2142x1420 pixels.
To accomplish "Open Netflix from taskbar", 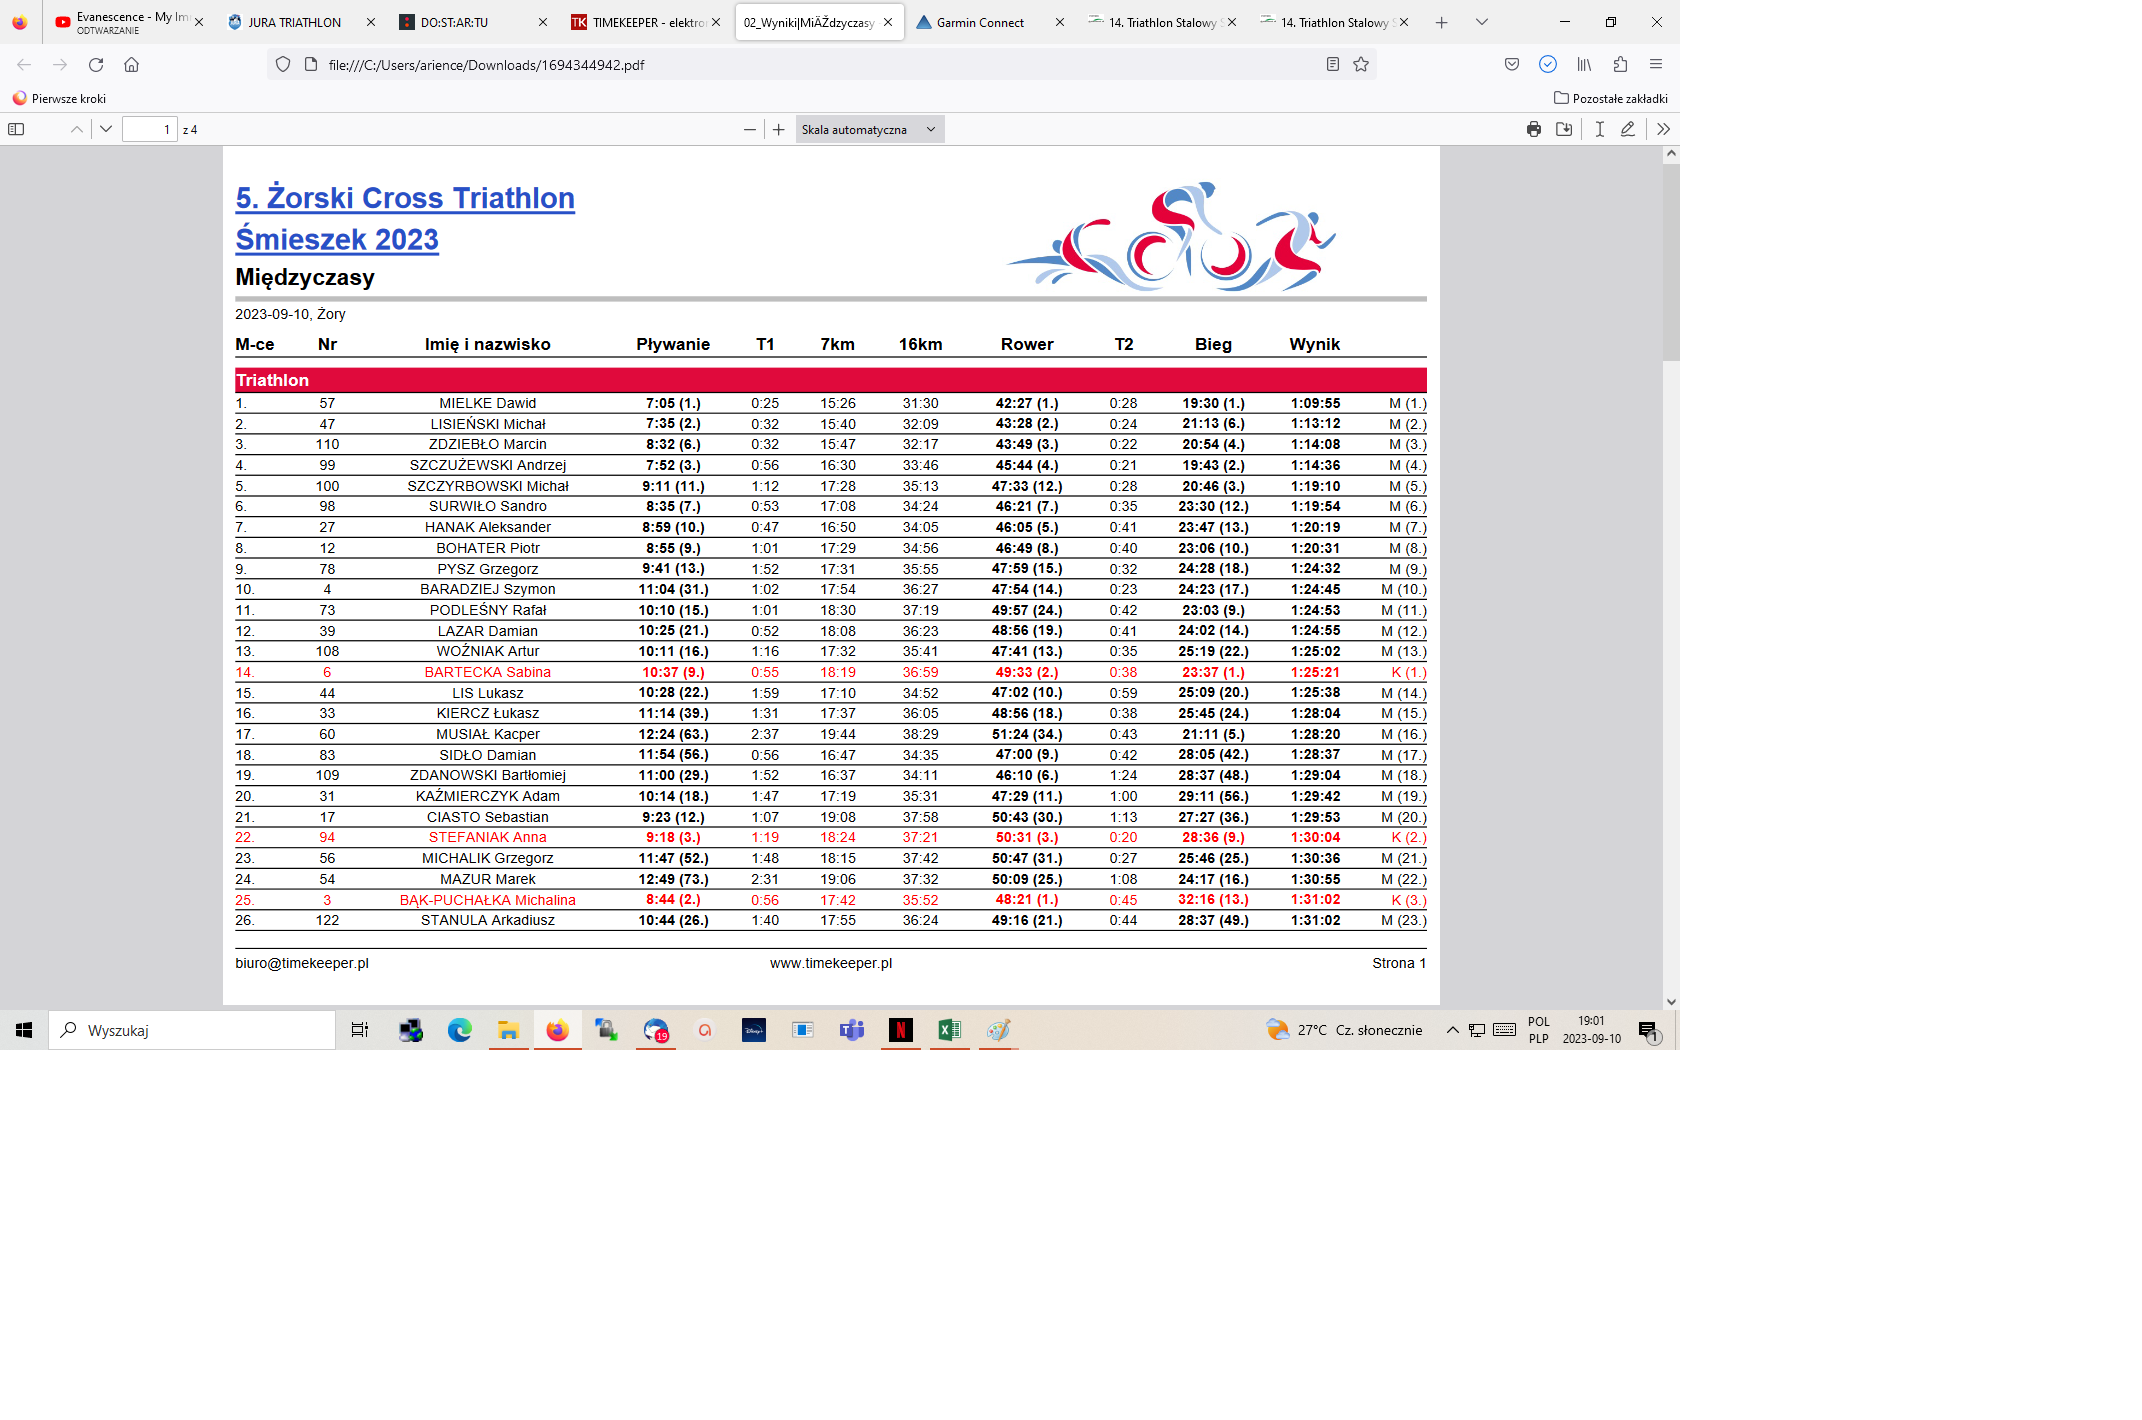I will [x=901, y=1030].
